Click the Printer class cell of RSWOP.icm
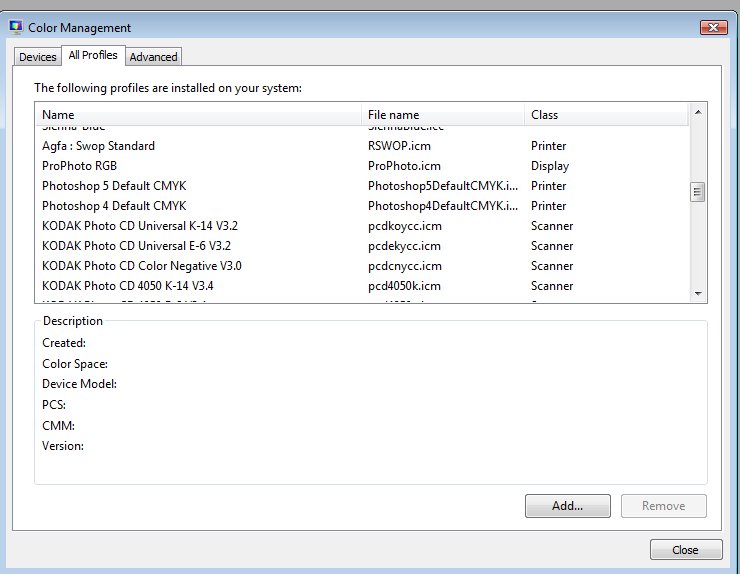The image size is (740, 574). [548, 146]
